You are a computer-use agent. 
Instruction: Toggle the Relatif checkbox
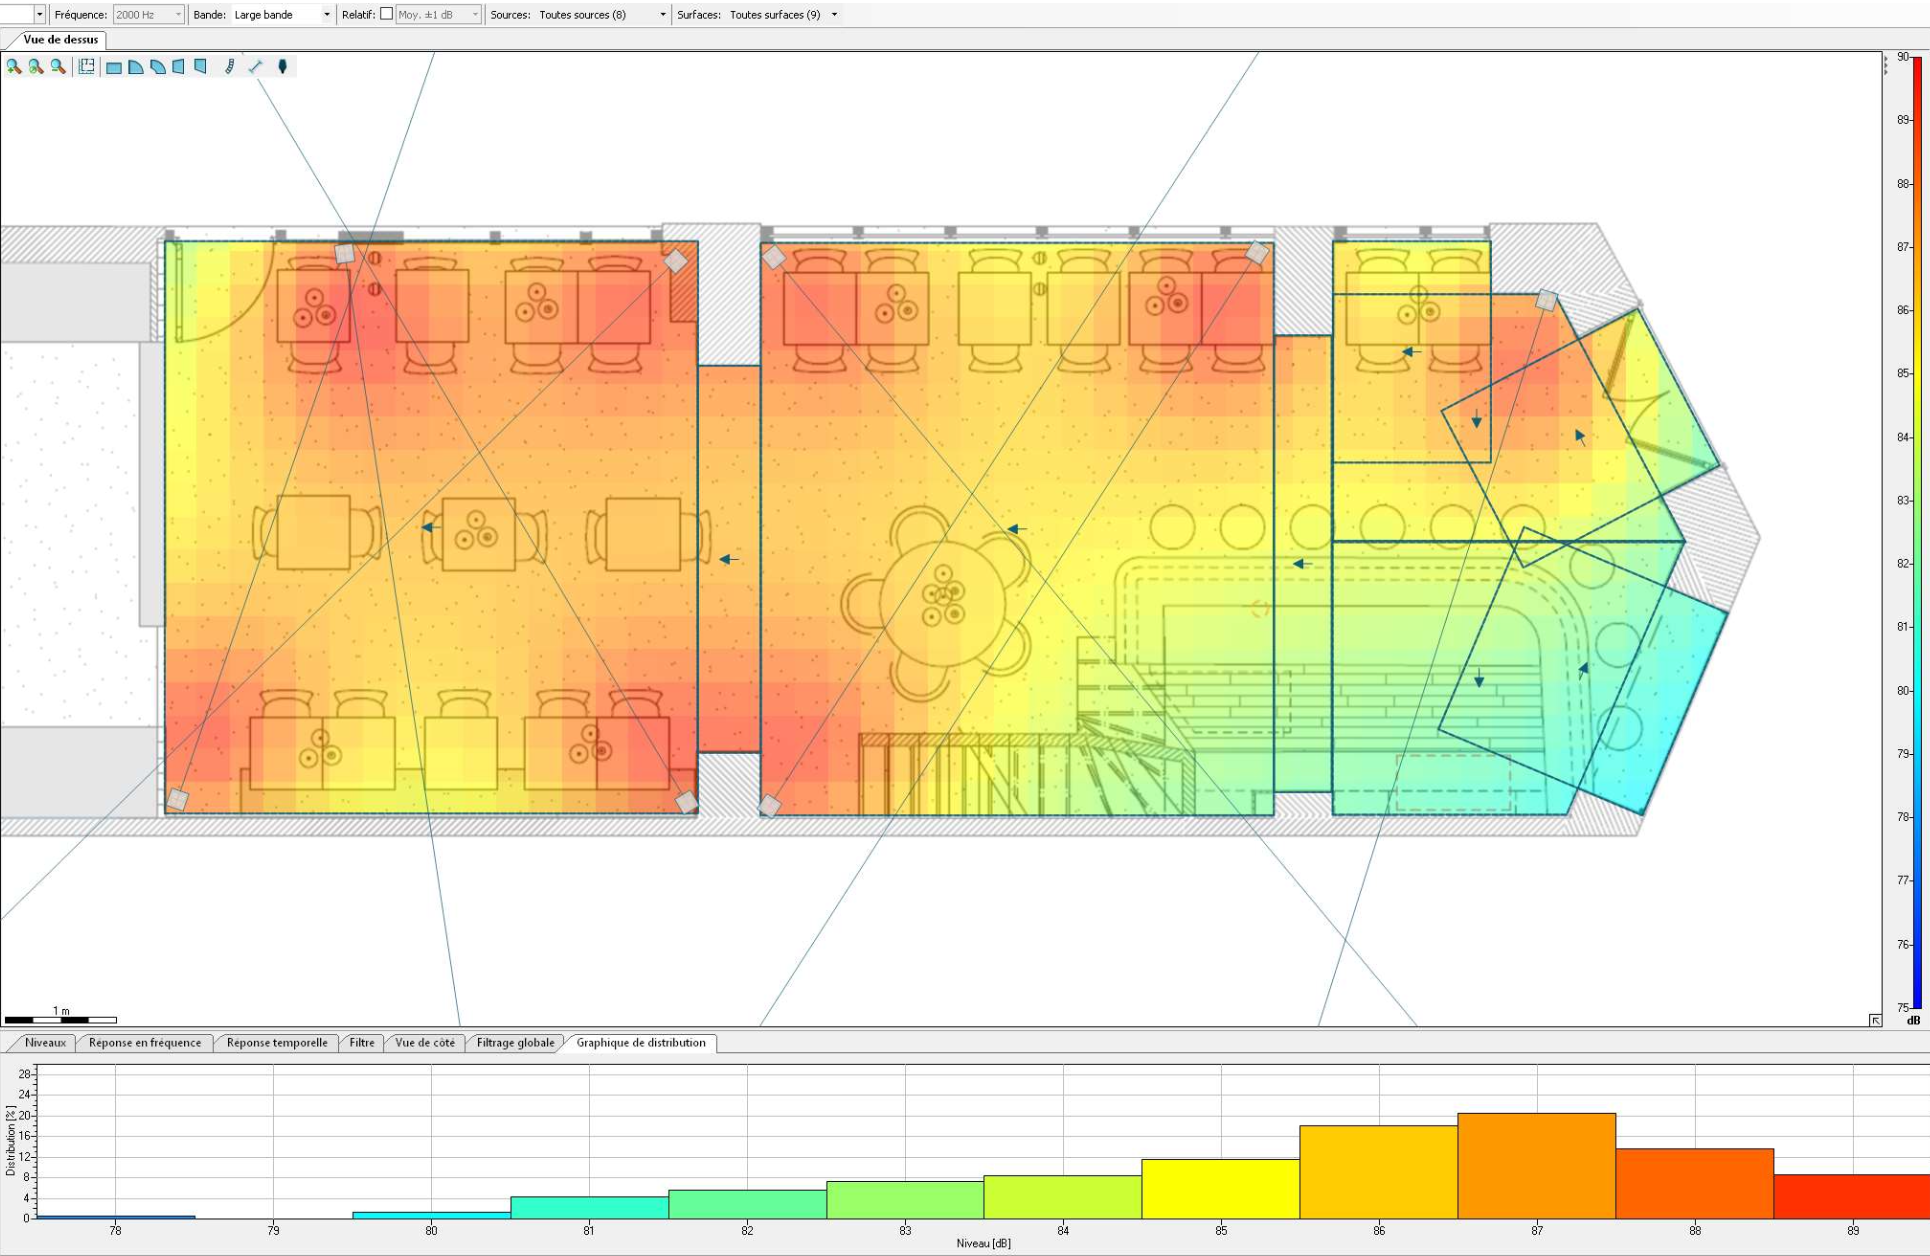[386, 14]
